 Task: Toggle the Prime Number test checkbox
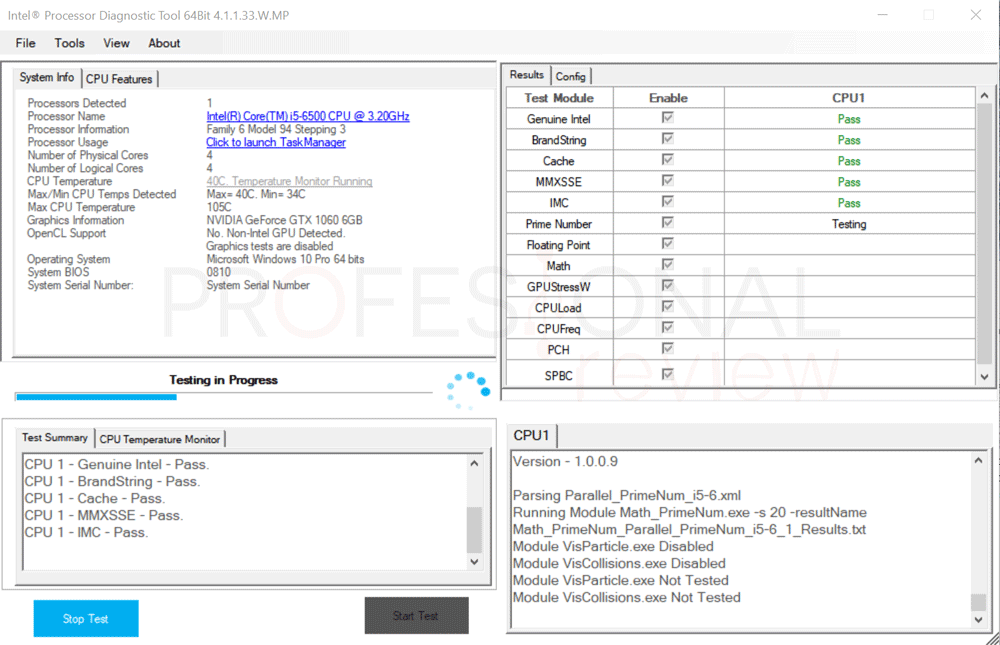[668, 224]
